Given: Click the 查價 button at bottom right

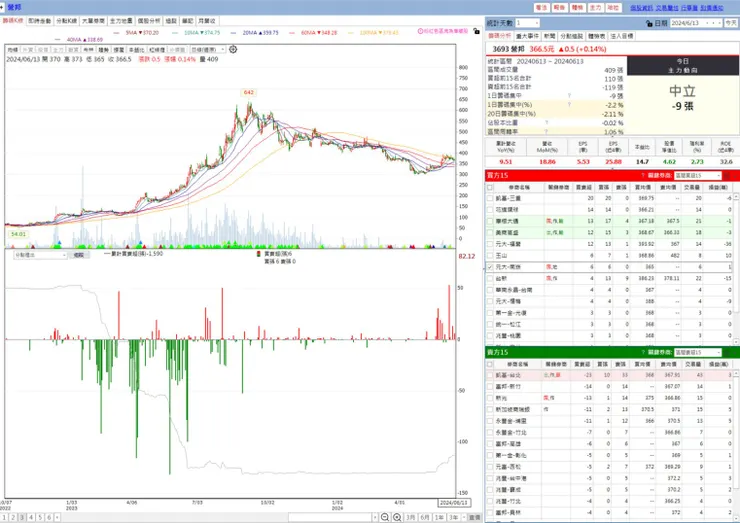Looking at the screenshot, I should (474, 518).
